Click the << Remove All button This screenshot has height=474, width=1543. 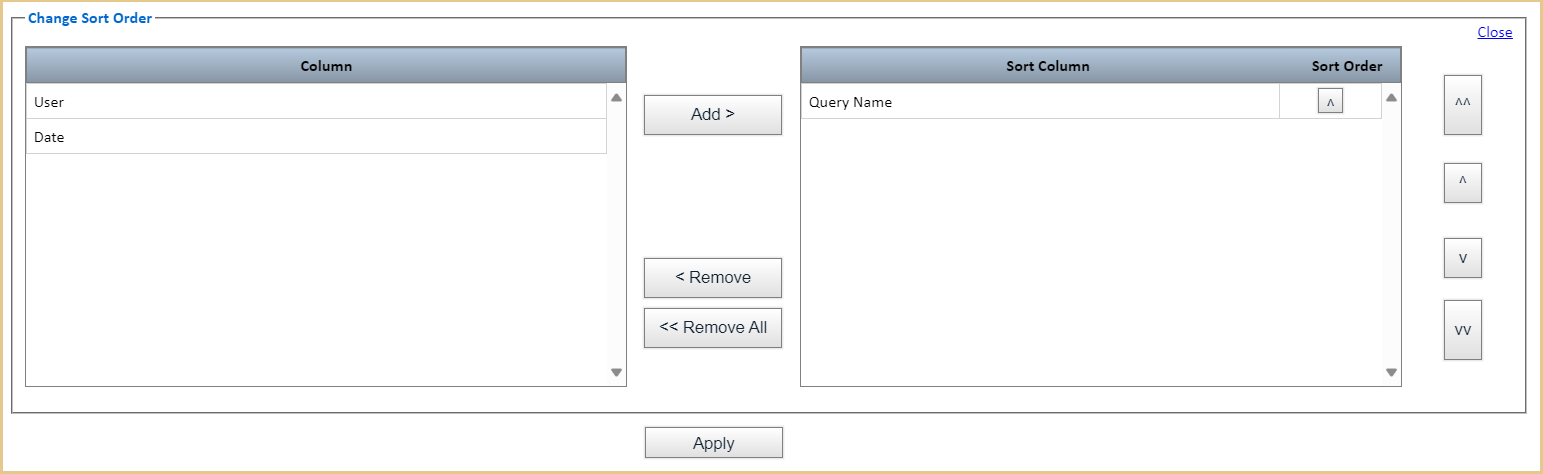713,328
